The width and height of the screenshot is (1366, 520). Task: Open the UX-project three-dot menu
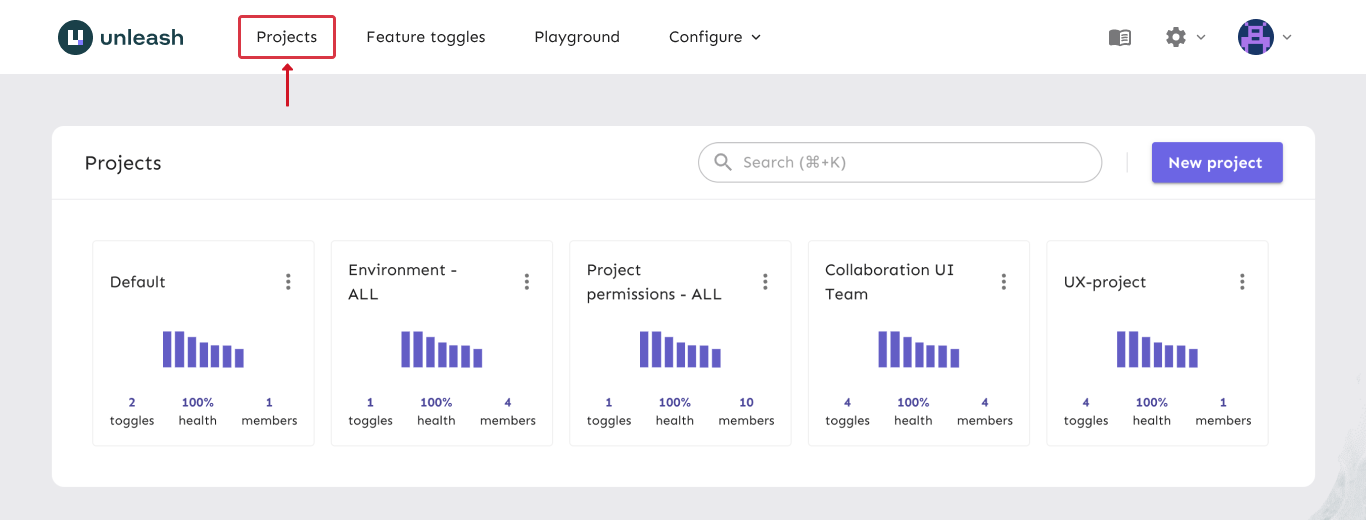coord(1242,282)
